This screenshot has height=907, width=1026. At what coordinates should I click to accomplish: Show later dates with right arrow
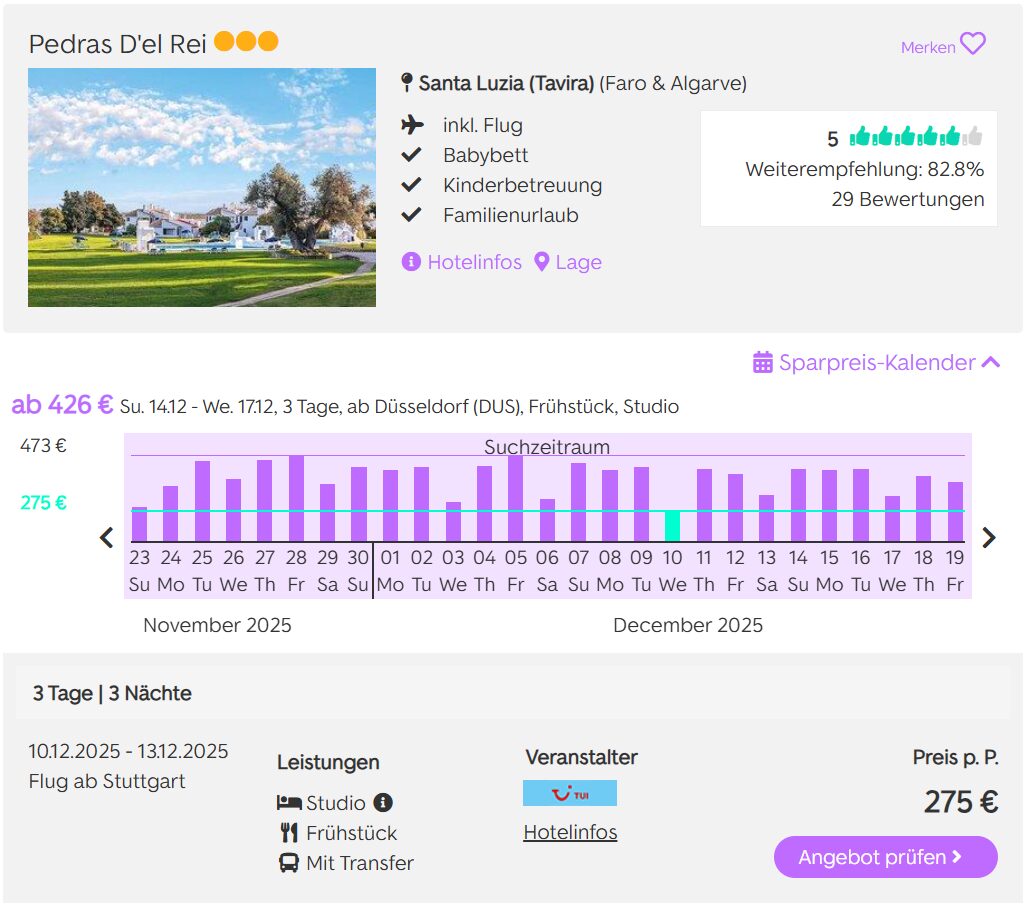pos(989,537)
